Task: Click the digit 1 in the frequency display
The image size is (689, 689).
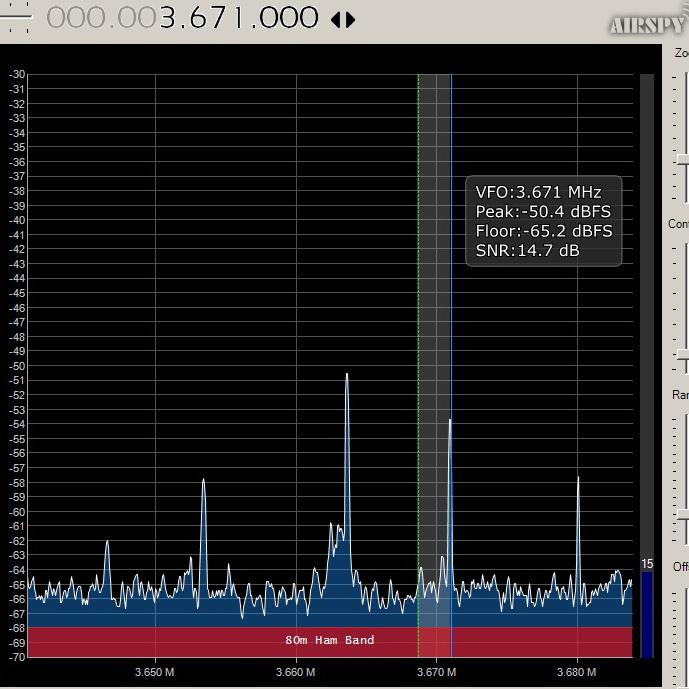Action: click(x=238, y=18)
